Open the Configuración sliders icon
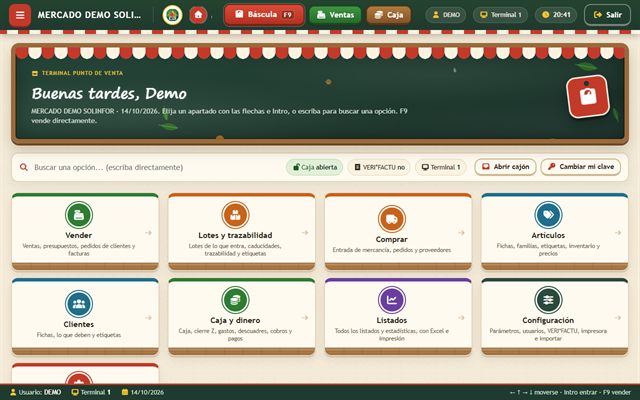 pyautogui.click(x=548, y=300)
